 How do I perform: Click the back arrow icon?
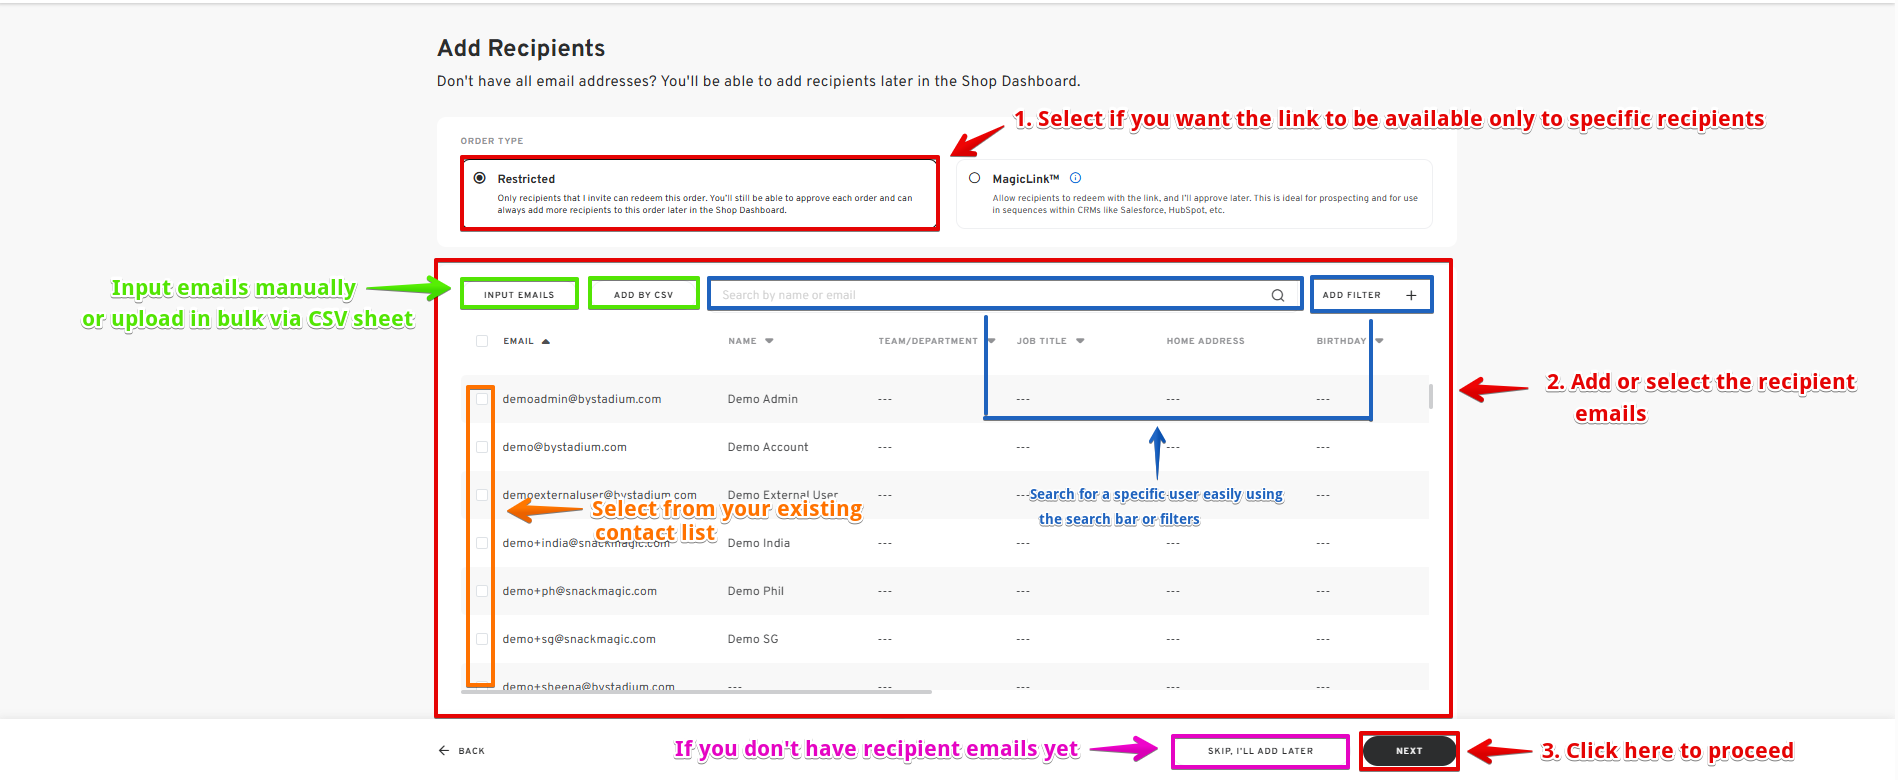click(x=444, y=751)
